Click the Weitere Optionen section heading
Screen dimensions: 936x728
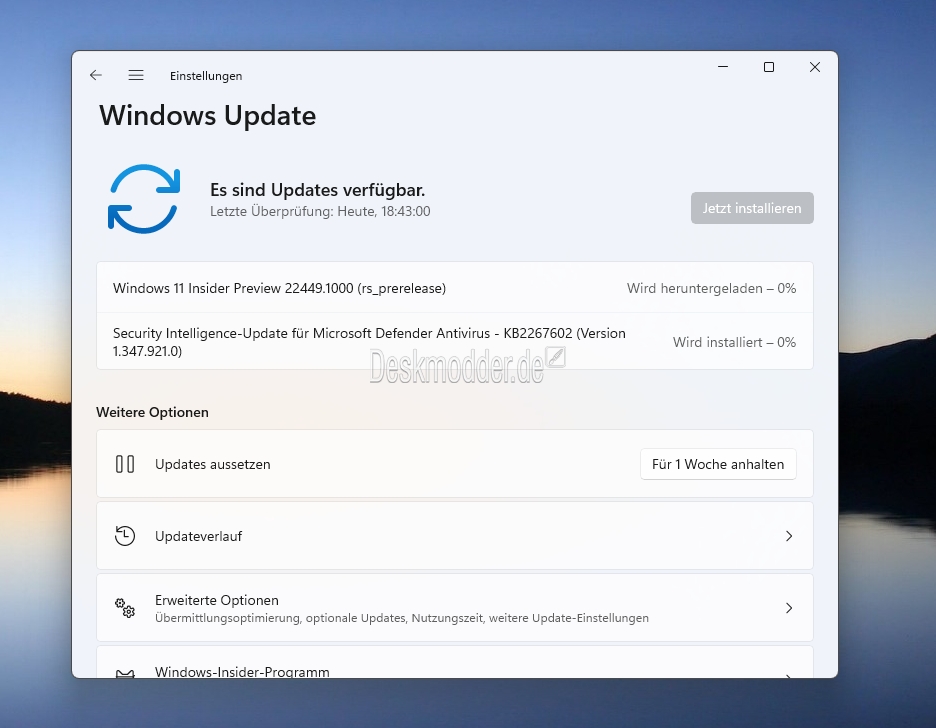[x=152, y=412]
